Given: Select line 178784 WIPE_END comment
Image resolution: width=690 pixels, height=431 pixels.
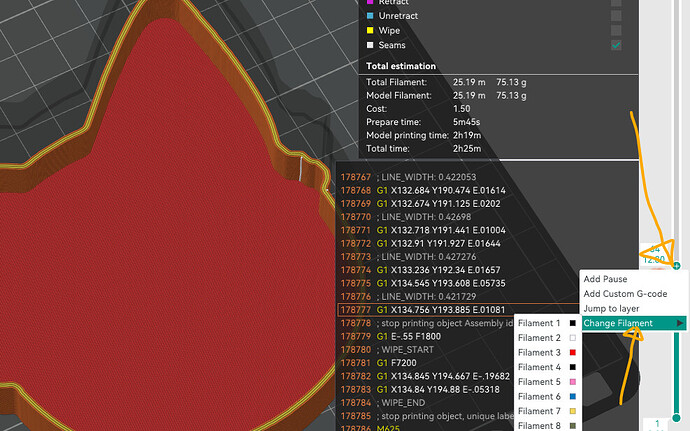Looking at the screenshot, I should click(x=383, y=402).
